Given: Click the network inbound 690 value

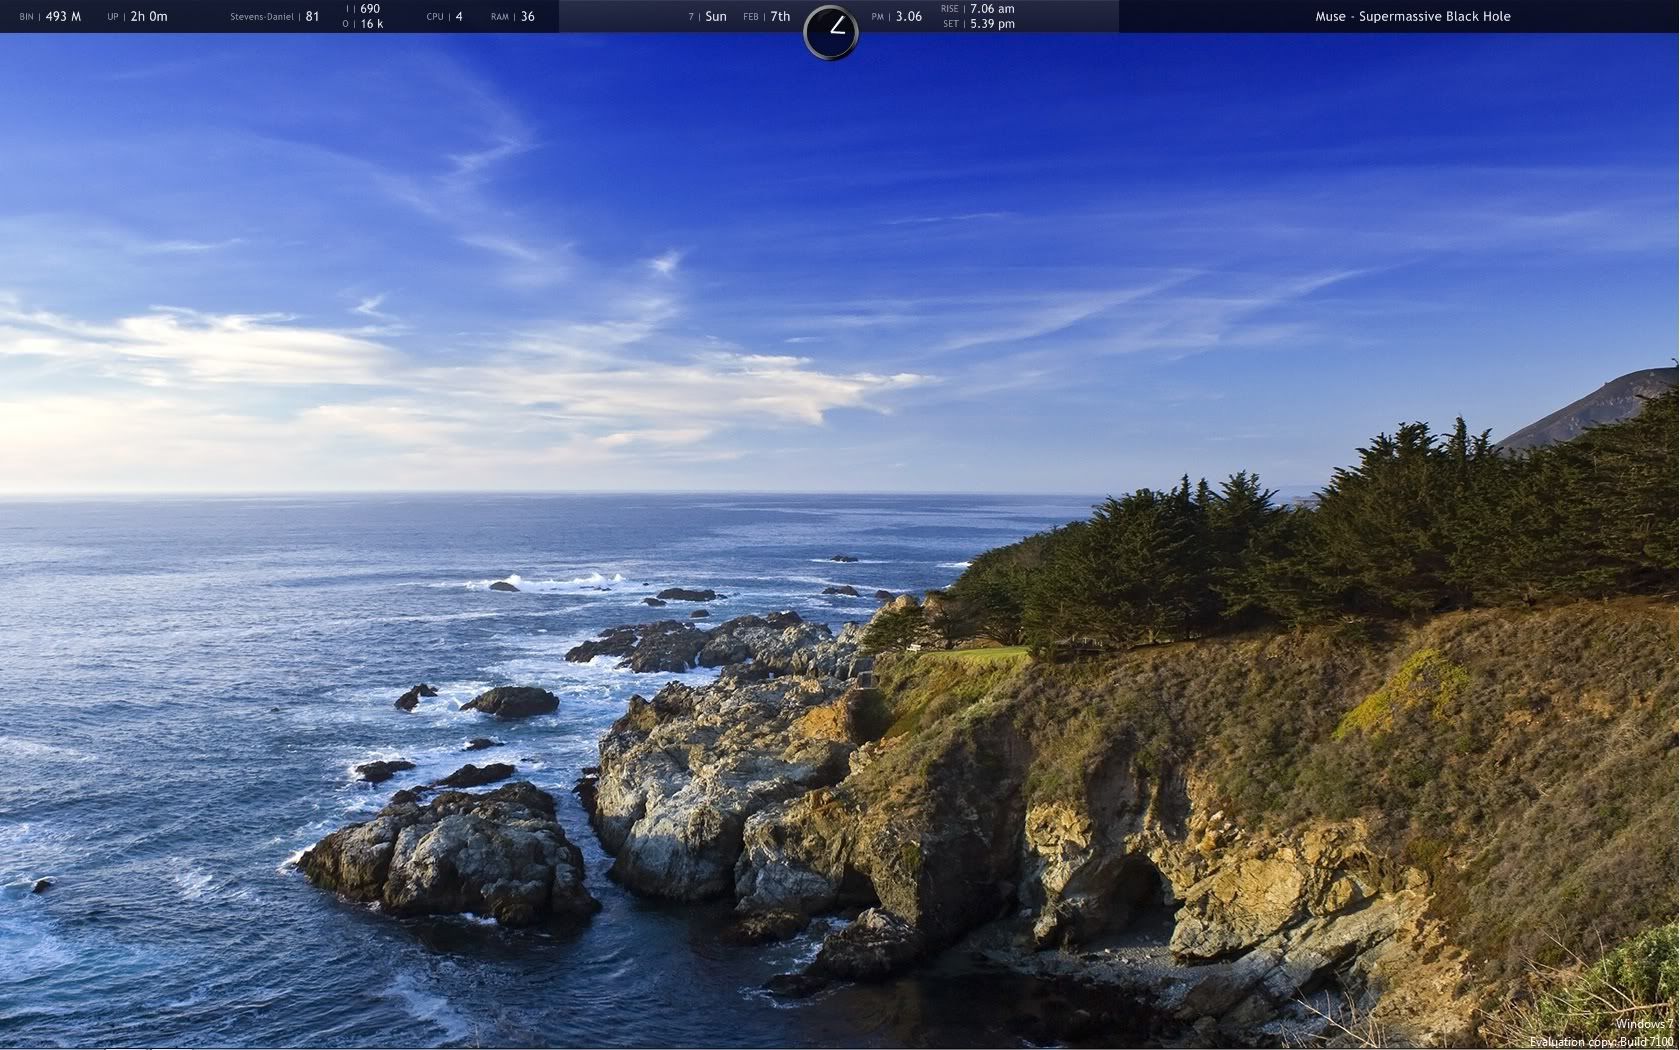Looking at the screenshot, I should [370, 9].
